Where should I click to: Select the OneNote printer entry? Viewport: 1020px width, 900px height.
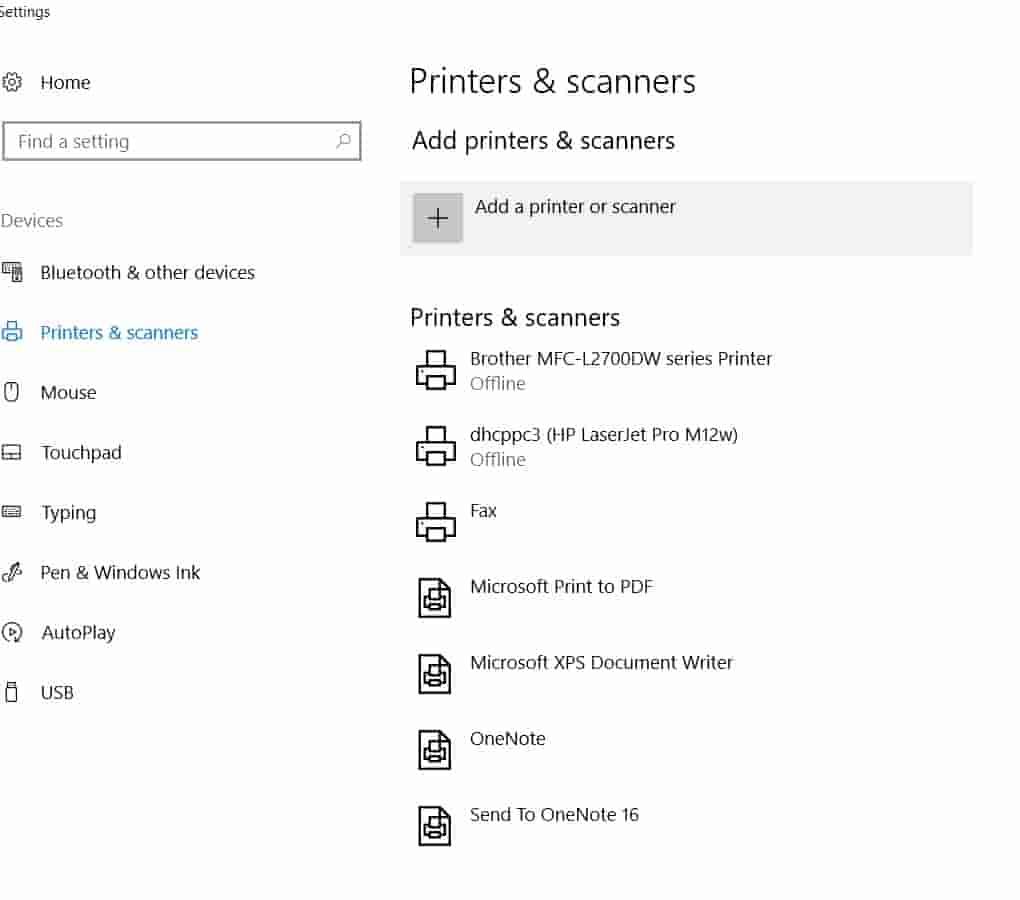[x=507, y=739]
